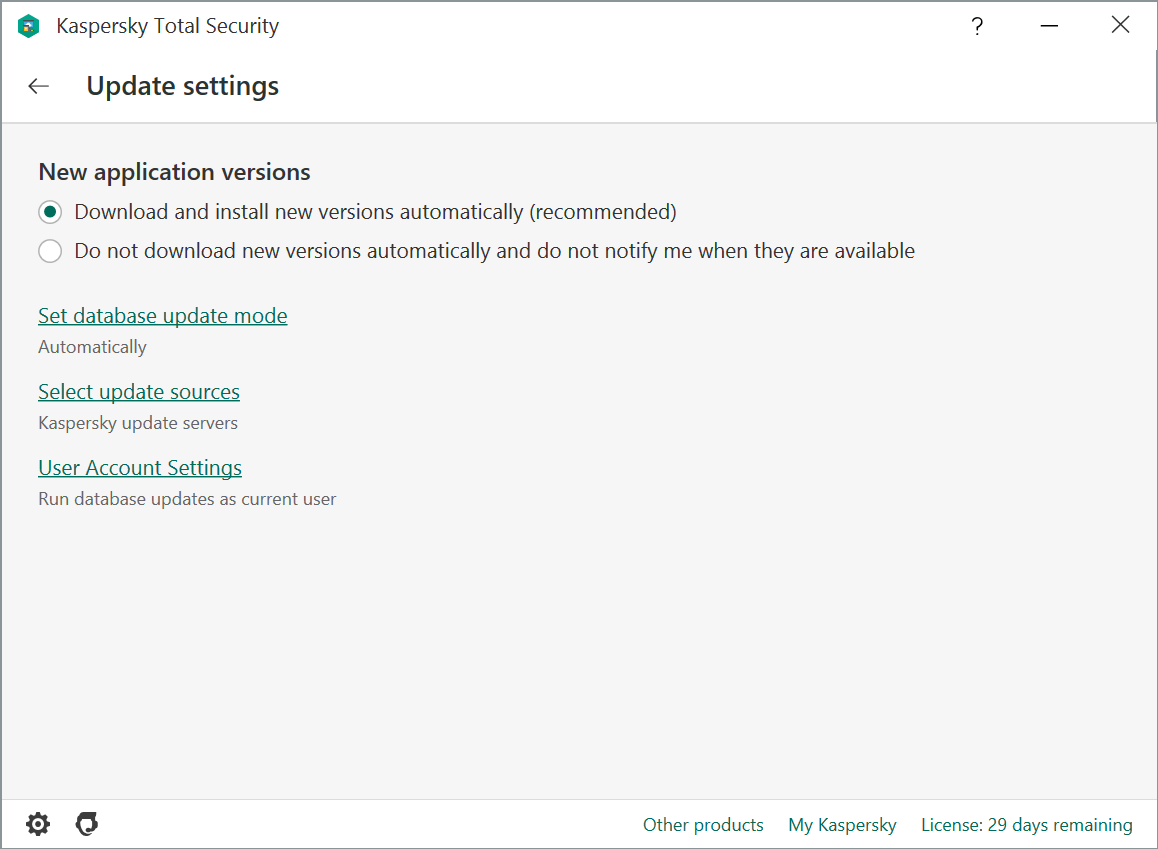The width and height of the screenshot is (1158, 849).
Task: Close the Kaspersky Total Security window
Action: pyautogui.click(x=1120, y=25)
